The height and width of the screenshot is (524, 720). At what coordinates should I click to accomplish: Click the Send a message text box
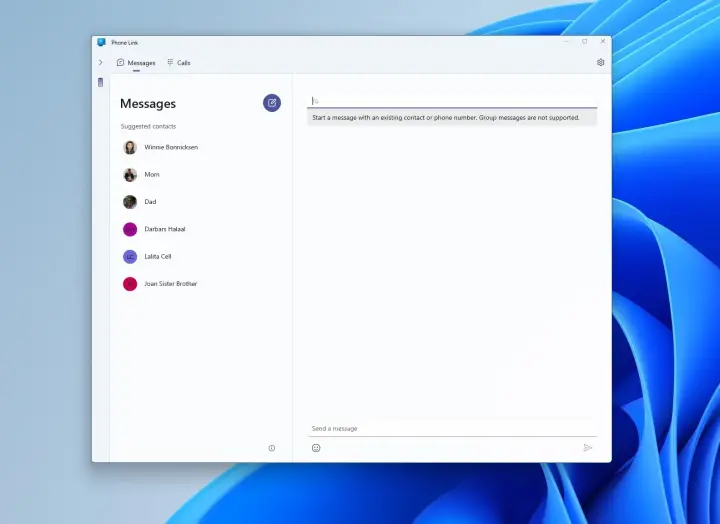click(452, 428)
